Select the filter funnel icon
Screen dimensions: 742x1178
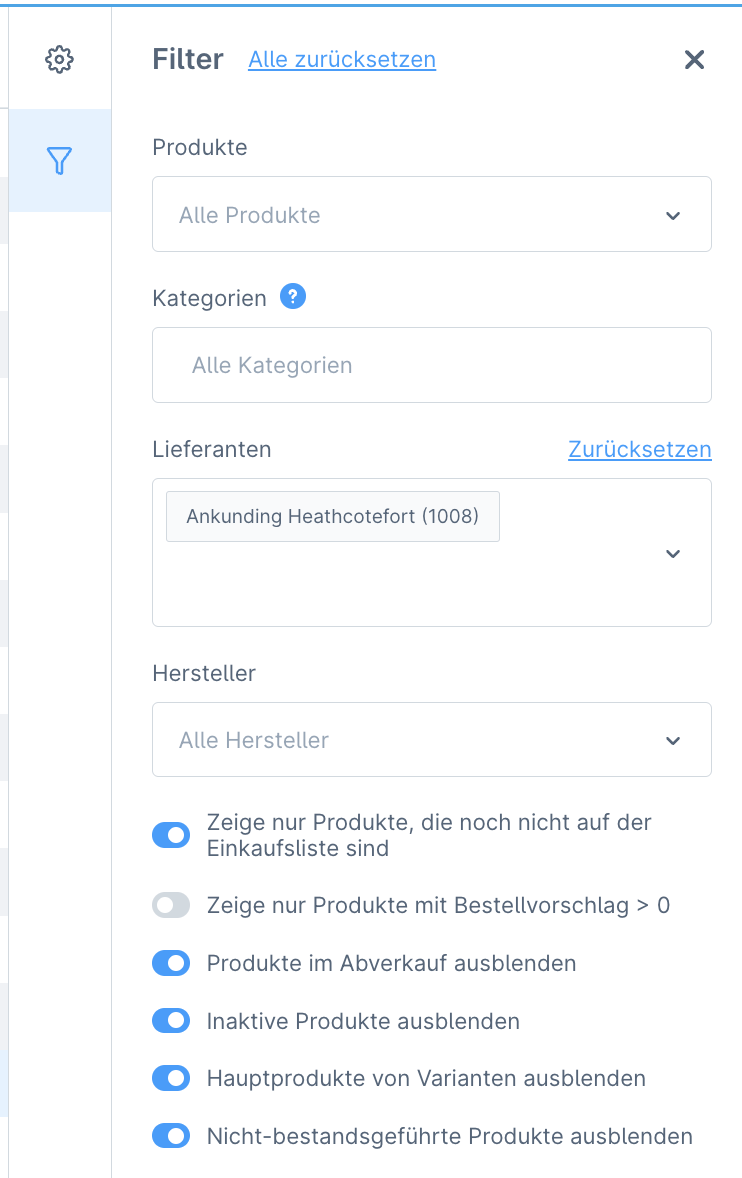(x=59, y=160)
